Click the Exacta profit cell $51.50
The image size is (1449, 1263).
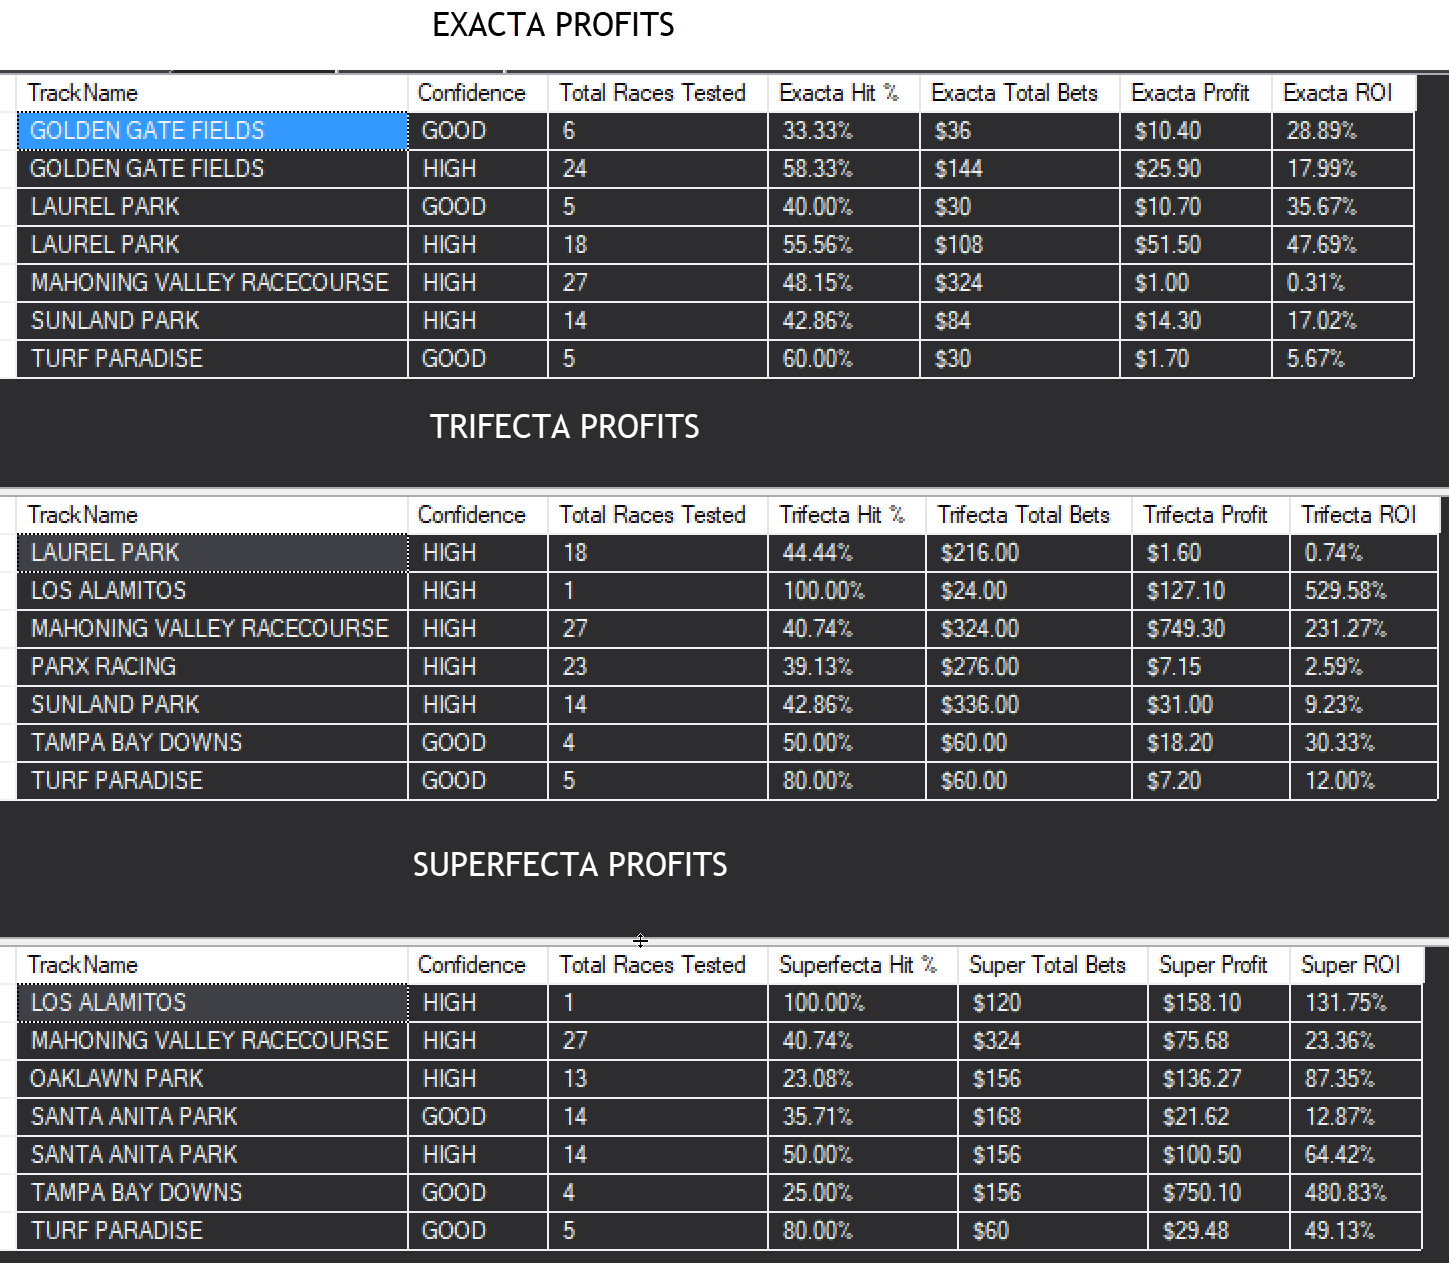(x=1195, y=245)
